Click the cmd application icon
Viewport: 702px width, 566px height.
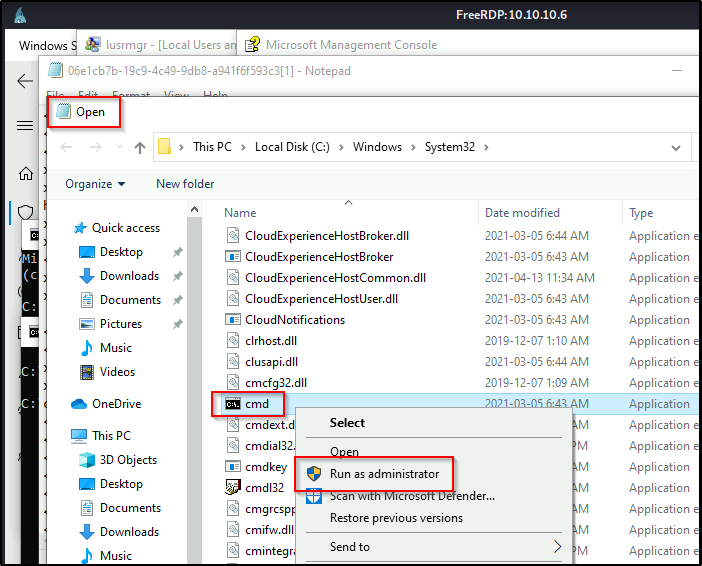pos(232,404)
